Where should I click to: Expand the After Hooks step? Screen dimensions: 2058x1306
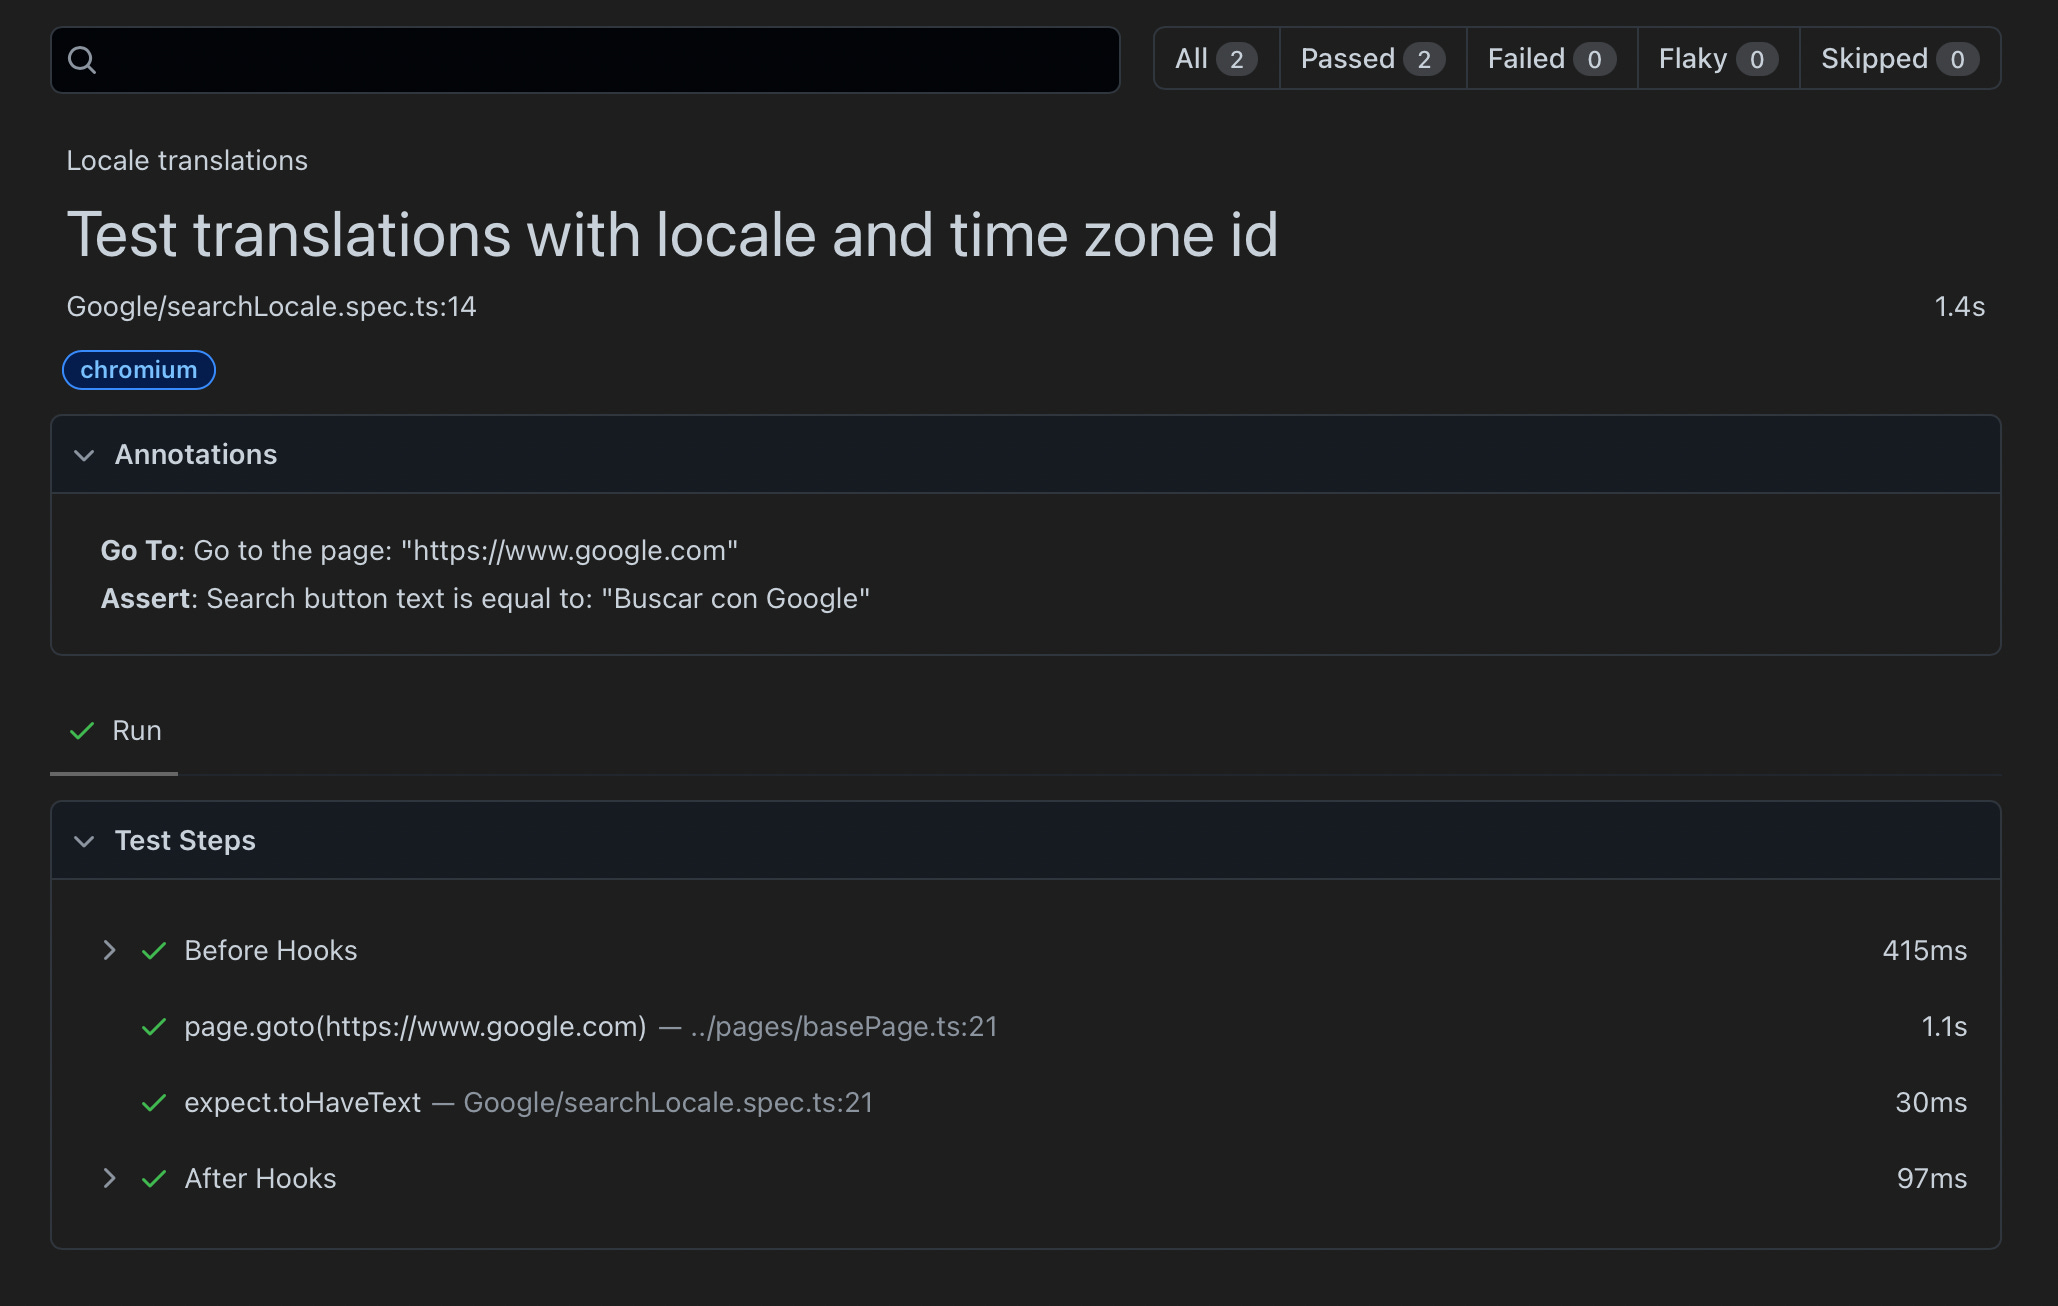(x=110, y=1178)
